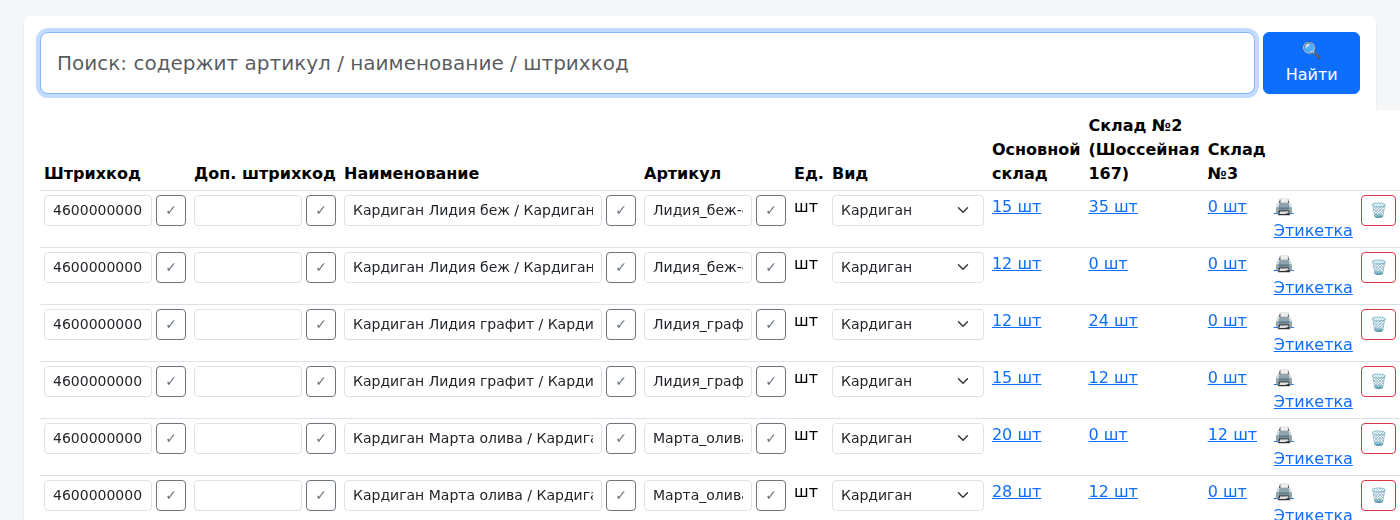Save extra barcode checkmark in беж row with 35 шт
Screen dimensions: 1400x520
[x=321, y=211]
